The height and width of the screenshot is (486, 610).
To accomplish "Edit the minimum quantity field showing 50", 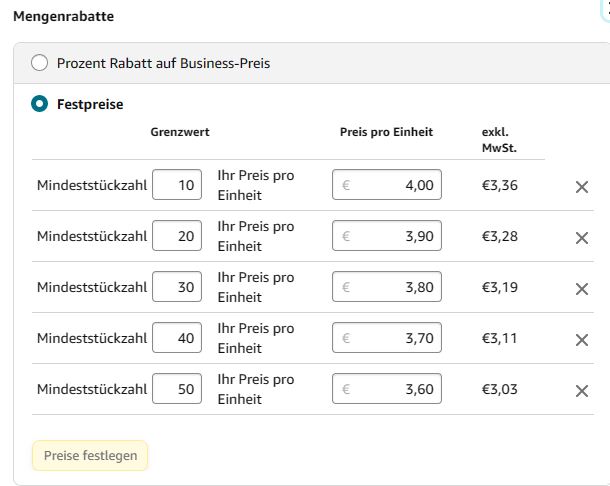I will click(177, 388).
